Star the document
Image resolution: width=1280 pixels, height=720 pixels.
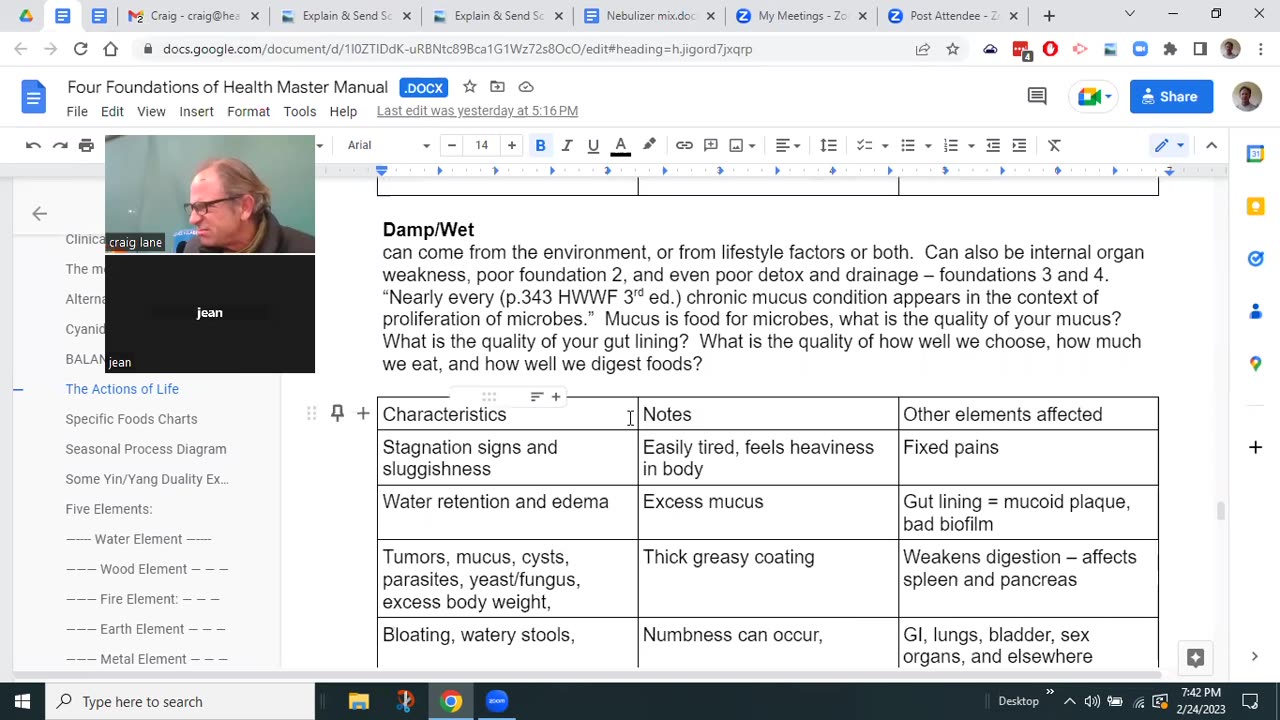click(470, 87)
